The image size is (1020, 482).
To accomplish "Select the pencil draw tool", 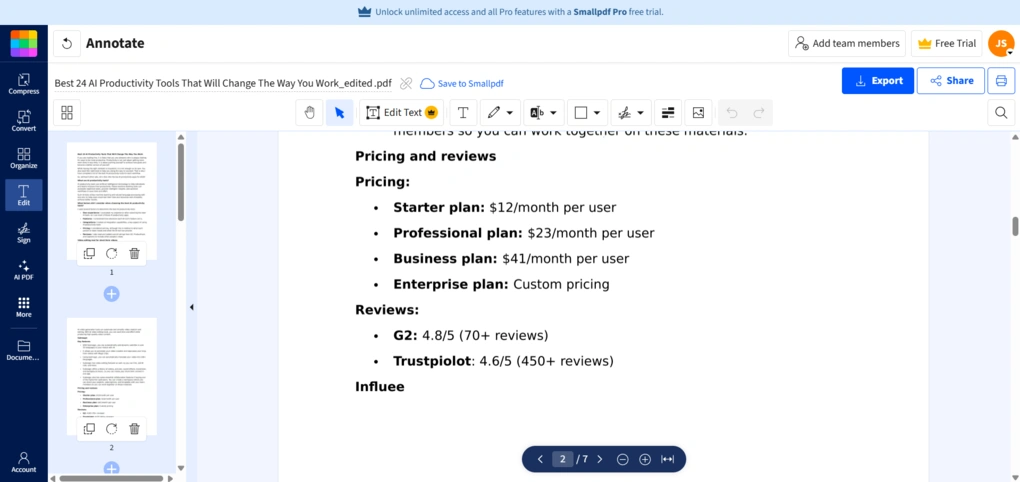I will click(493, 113).
